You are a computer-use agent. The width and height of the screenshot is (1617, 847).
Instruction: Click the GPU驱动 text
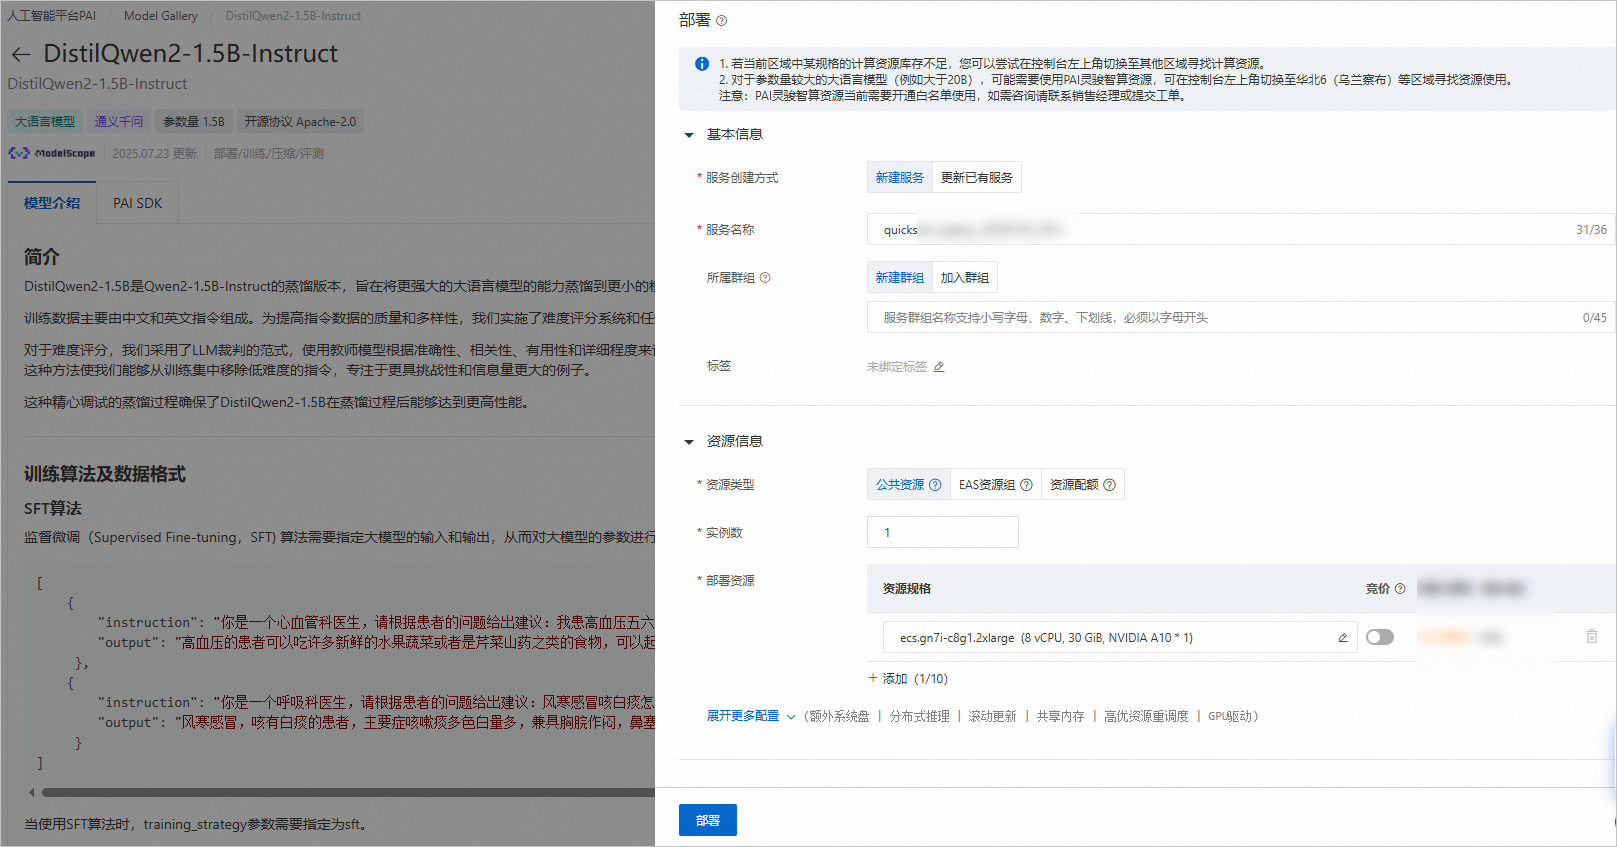click(1230, 716)
